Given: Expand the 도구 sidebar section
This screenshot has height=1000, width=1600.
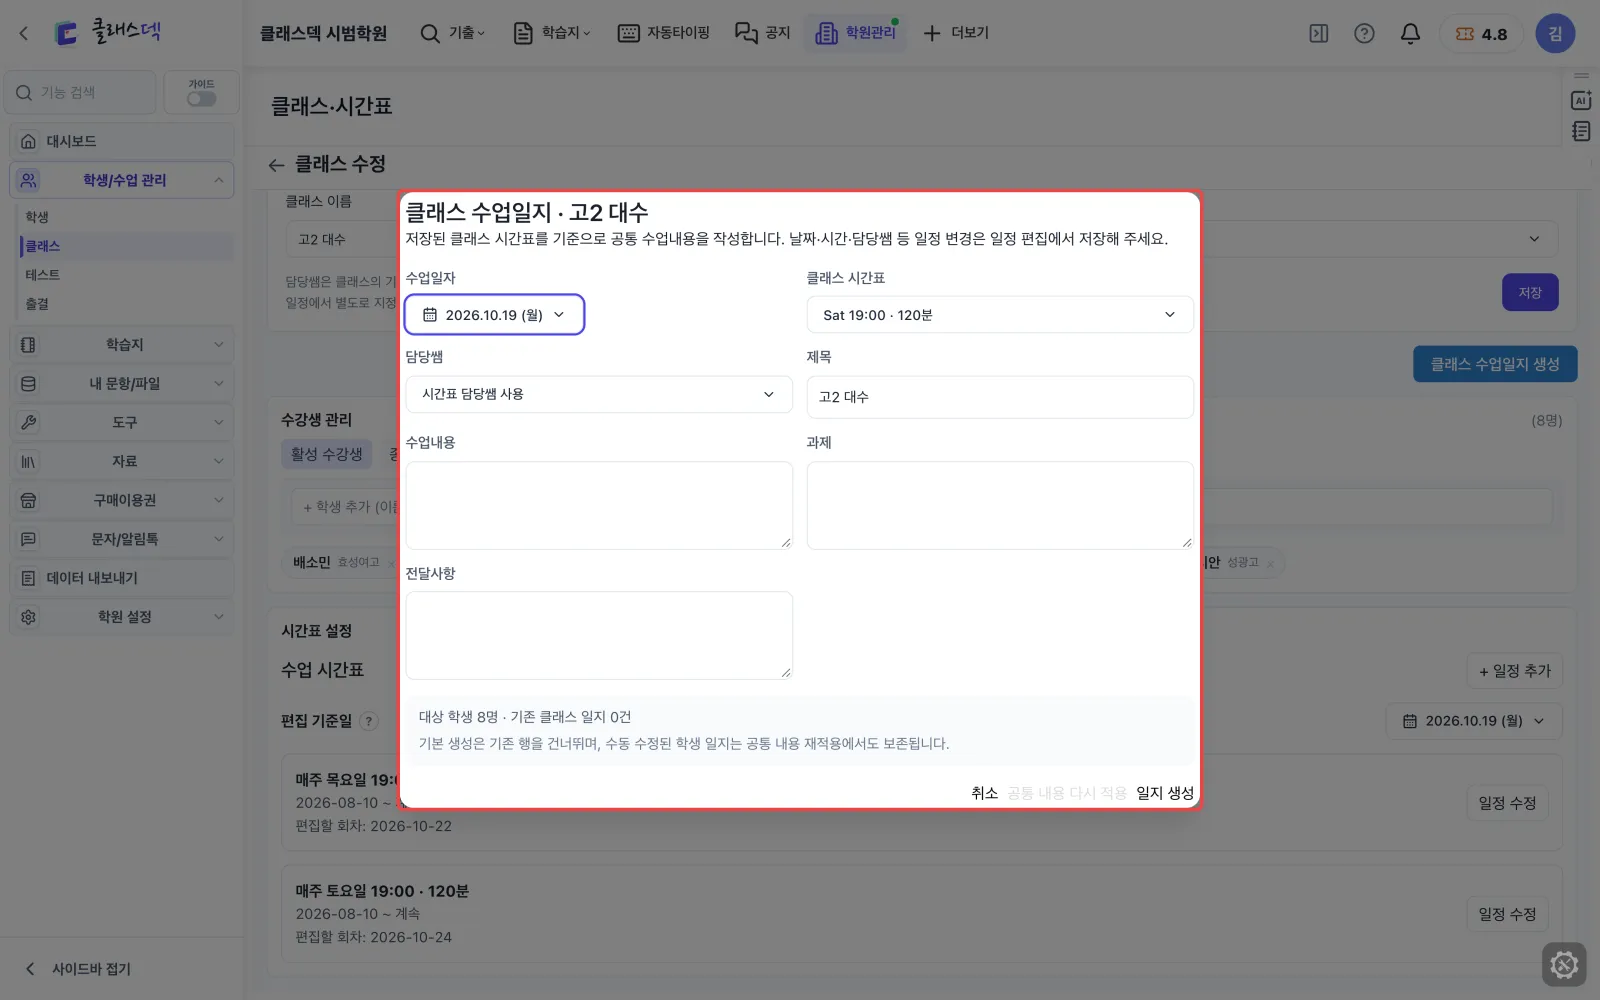Looking at the screenshot, I should pyautogui.click(x=122, y=422).
